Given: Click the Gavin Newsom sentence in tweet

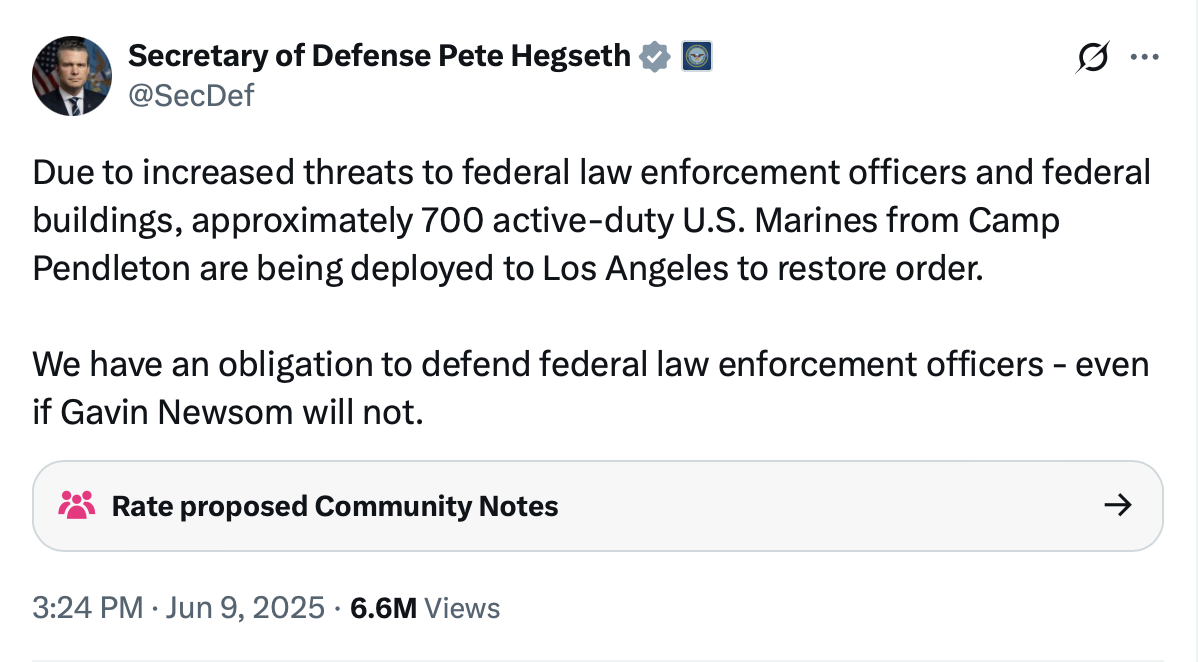Looking at the screenshot, I should (x=228, y=411).
